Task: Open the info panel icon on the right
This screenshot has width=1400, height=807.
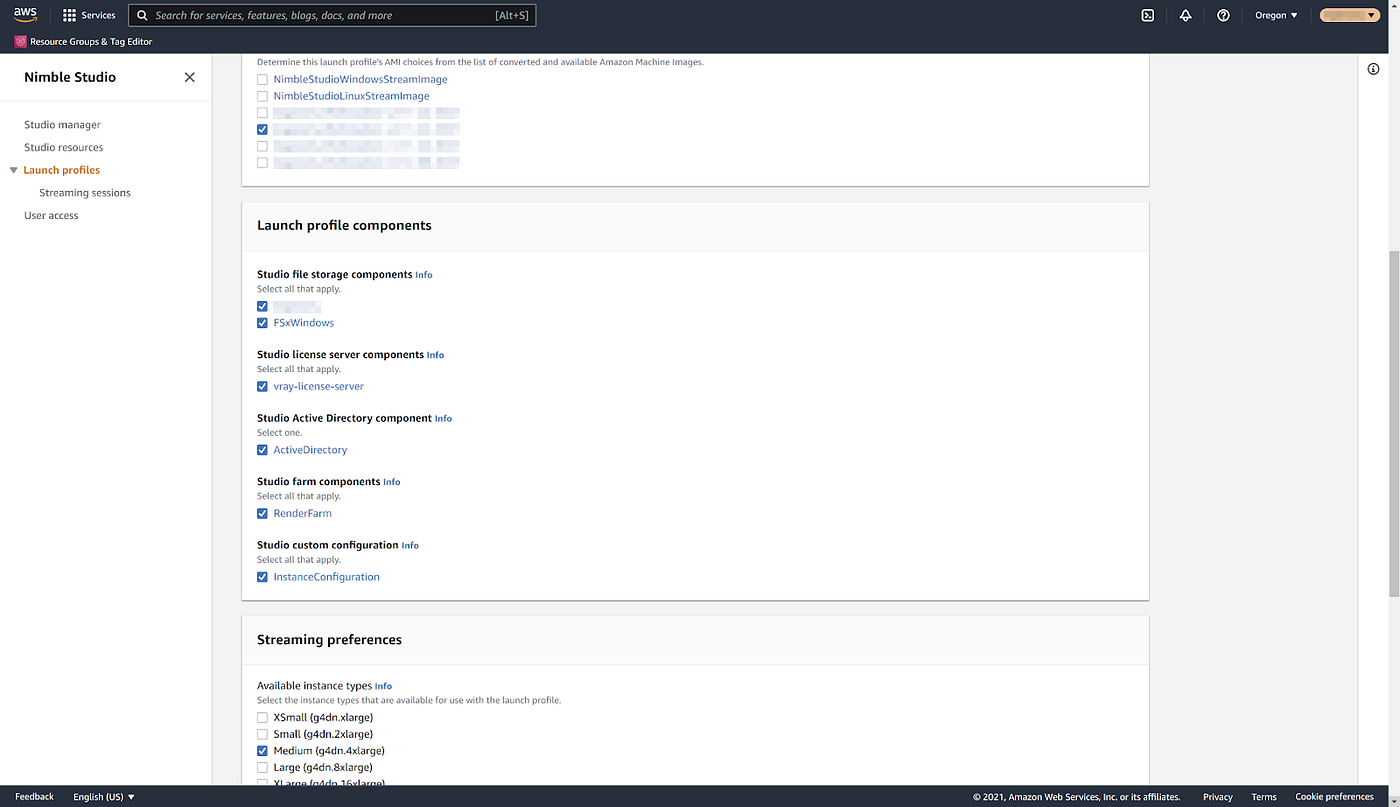Action: pyautogui.click(x=1374, y=69)
